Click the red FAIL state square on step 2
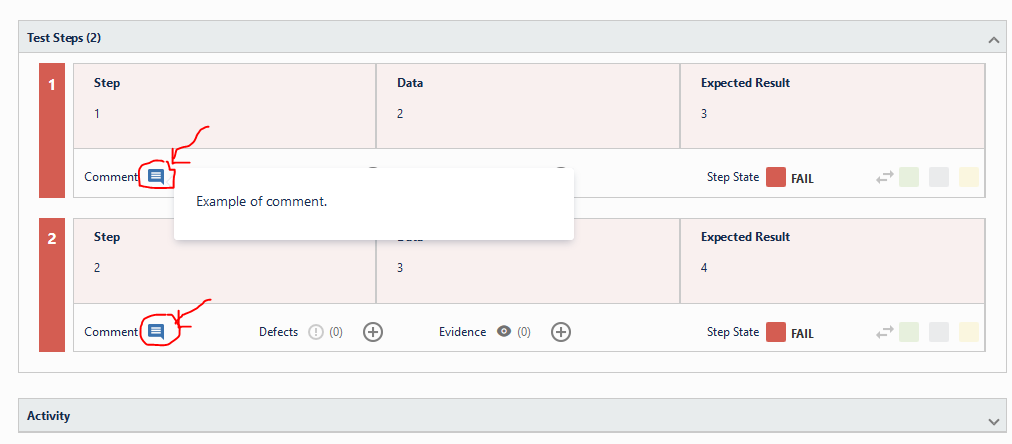This screenshot has height=444, width=1012. 776,332
